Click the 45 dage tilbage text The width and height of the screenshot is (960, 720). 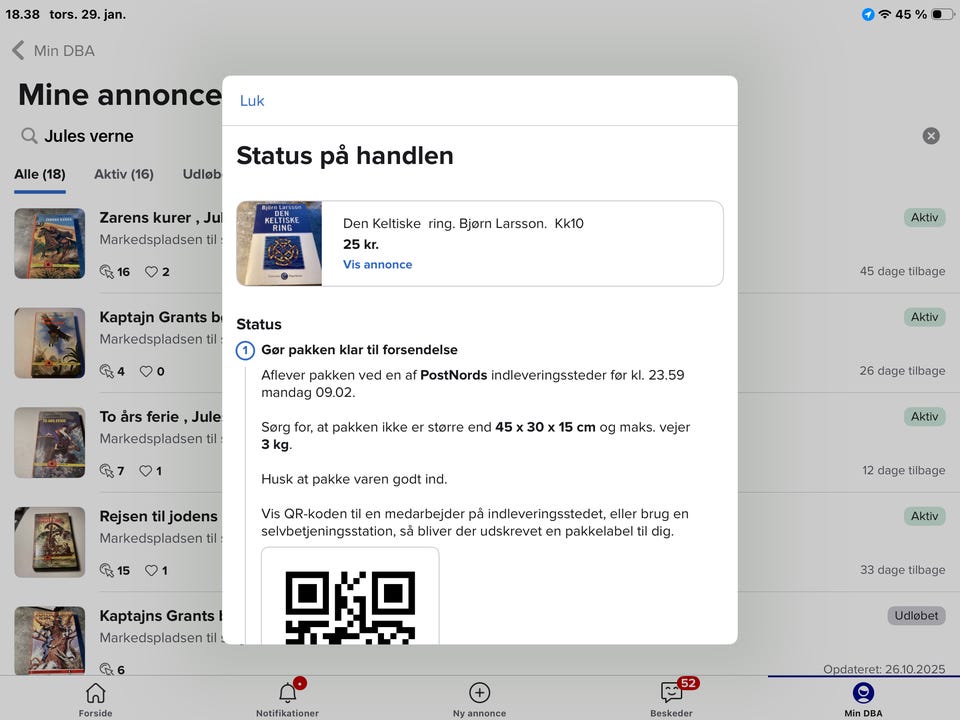(x=902, y=271)
